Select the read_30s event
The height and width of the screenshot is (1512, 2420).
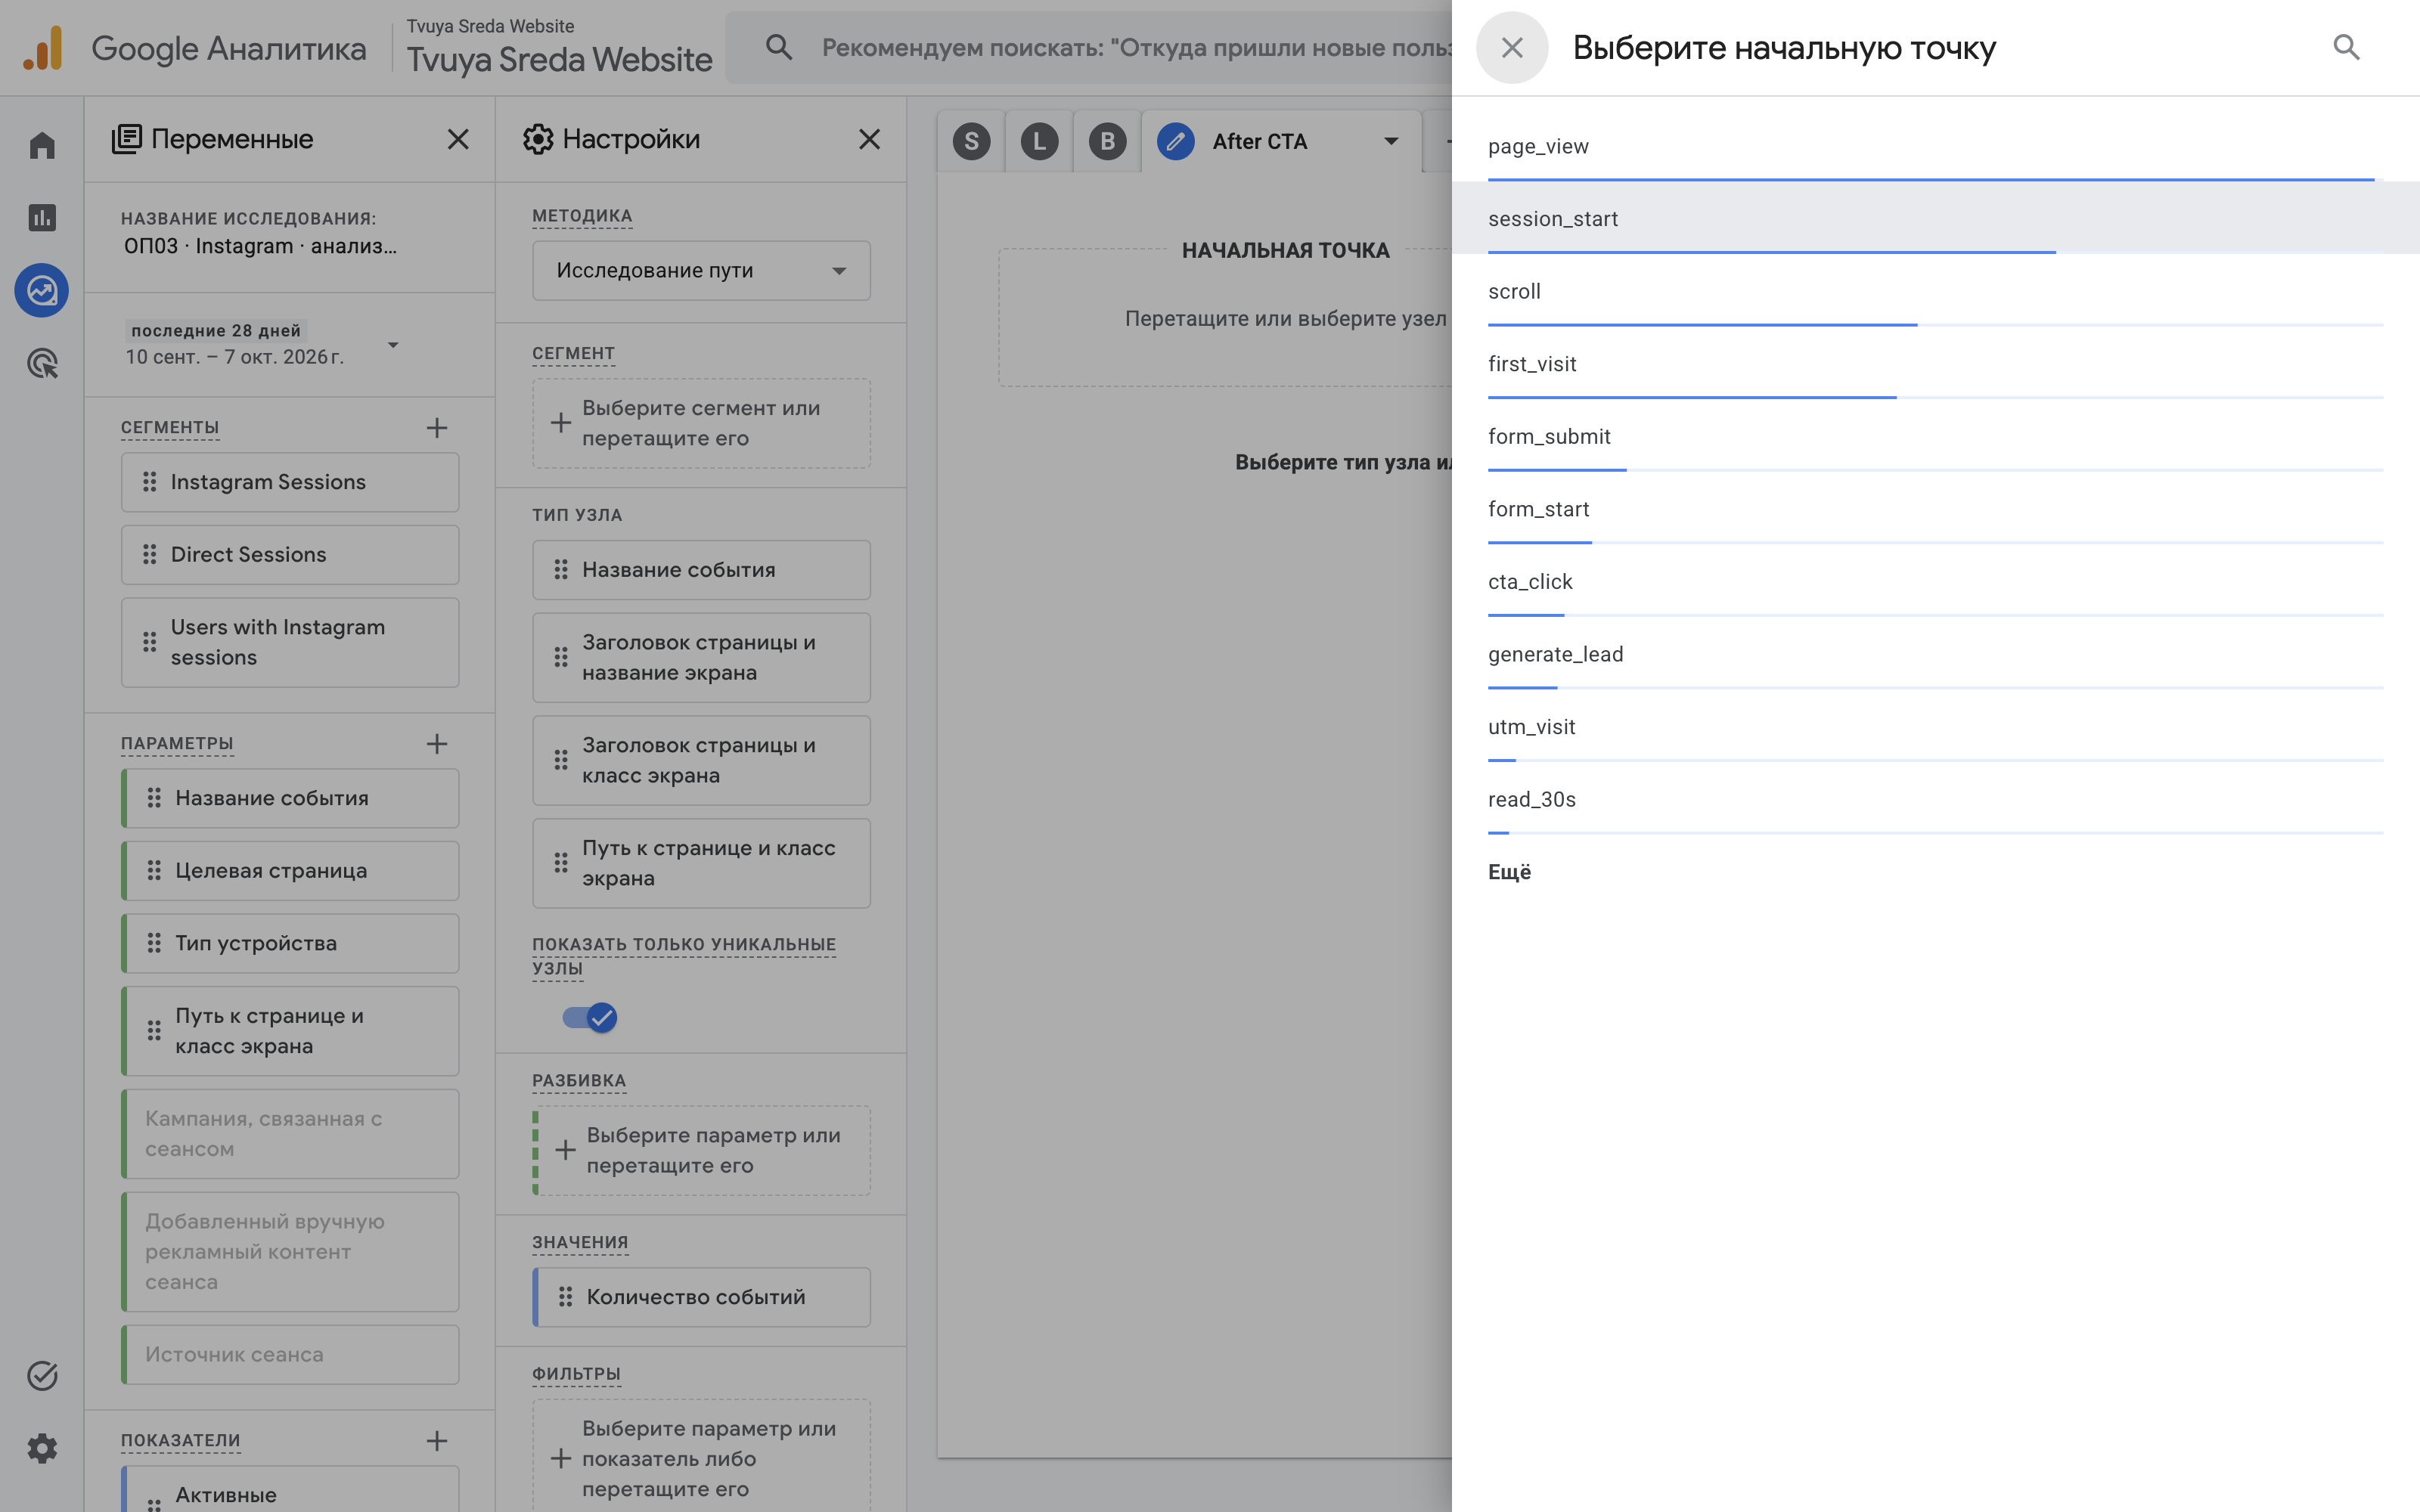pyautogui.click(x=1935, y=799)
